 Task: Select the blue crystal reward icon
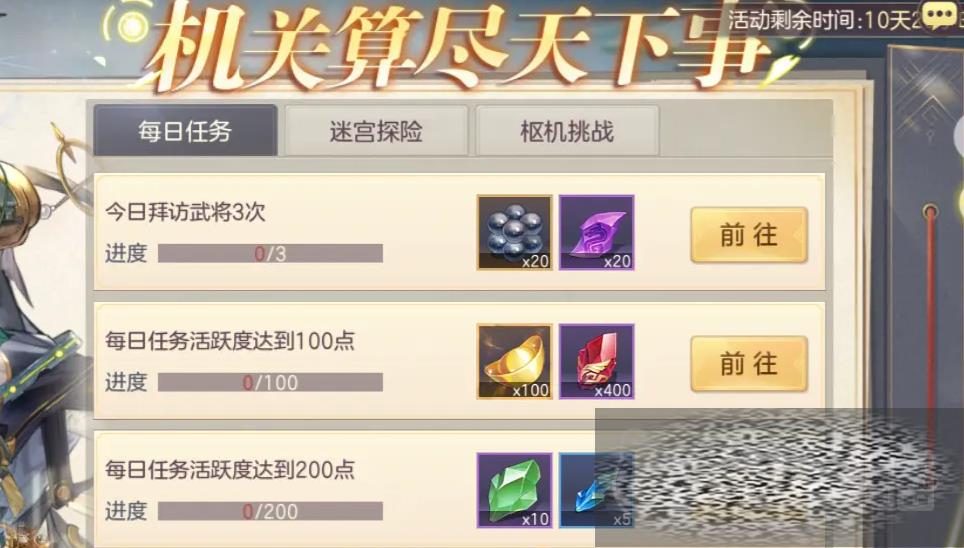(595, 491)
